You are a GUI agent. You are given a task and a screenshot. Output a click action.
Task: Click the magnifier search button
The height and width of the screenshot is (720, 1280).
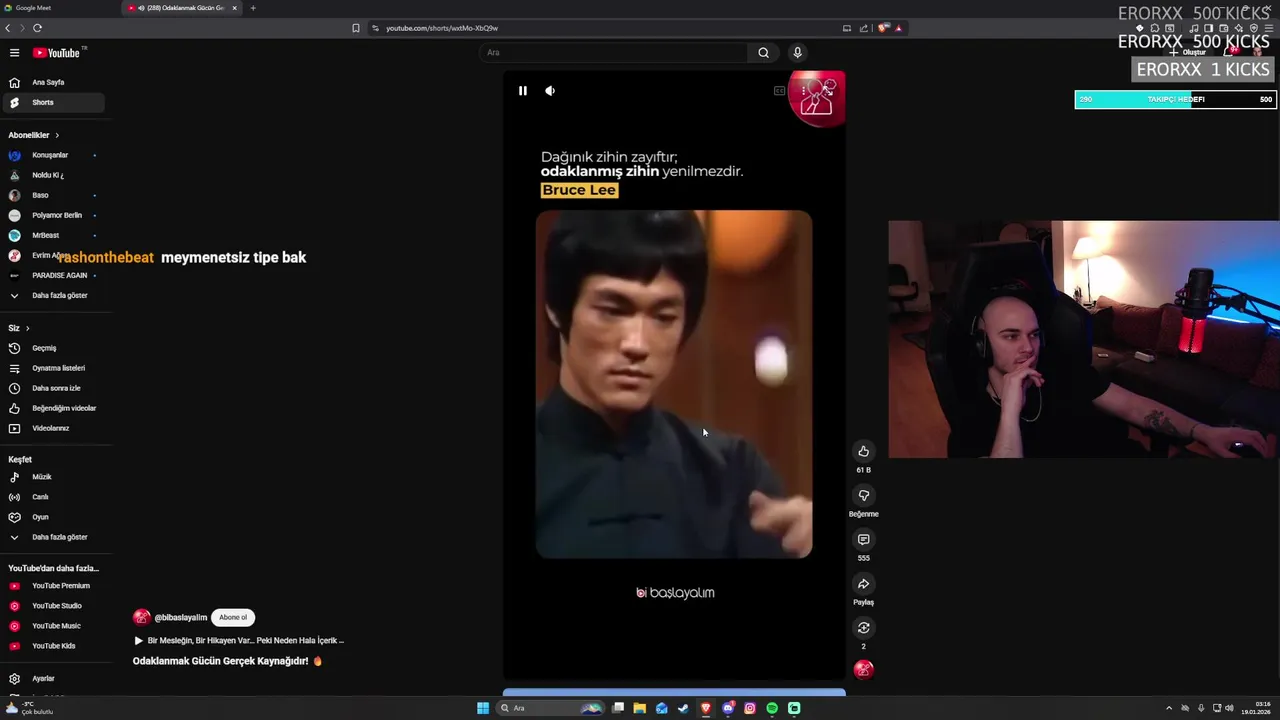tap(763, 53)
